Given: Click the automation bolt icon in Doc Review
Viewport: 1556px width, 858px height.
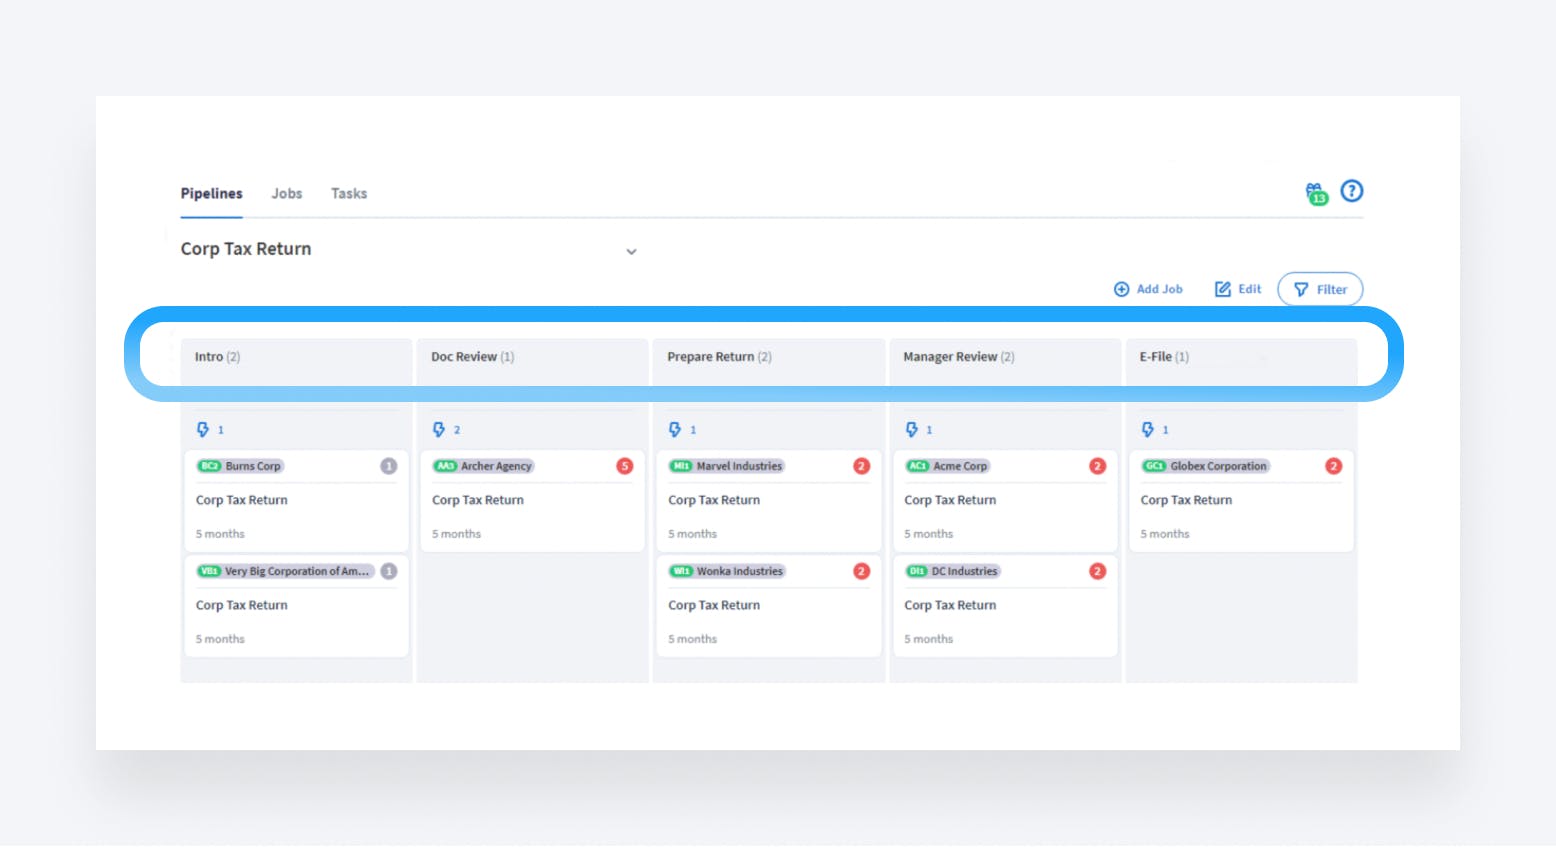Looking at the screenshot, I should (439, 430).
